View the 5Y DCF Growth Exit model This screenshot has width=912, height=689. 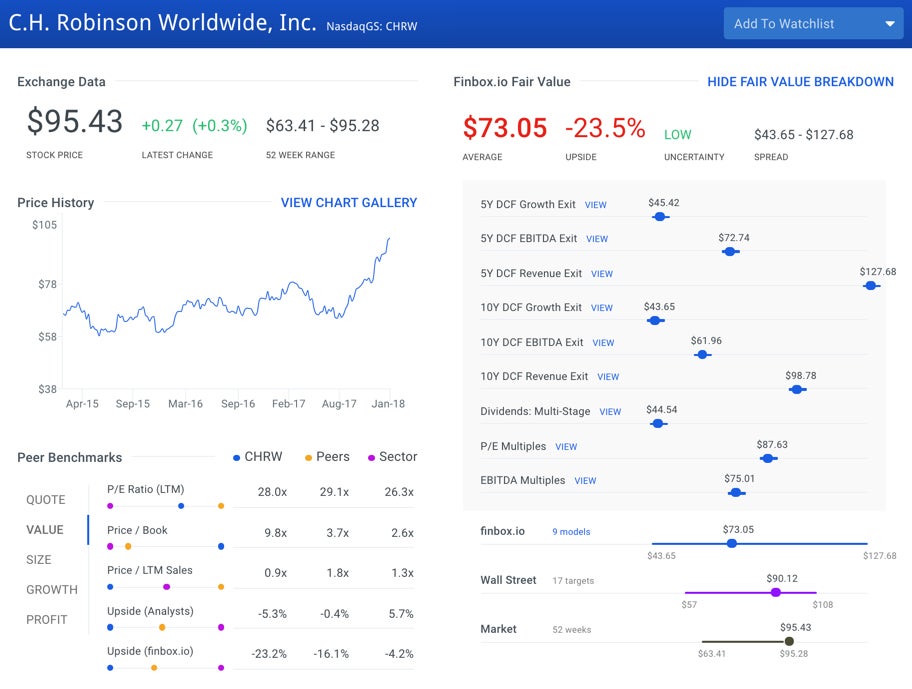tap(596, 205)
